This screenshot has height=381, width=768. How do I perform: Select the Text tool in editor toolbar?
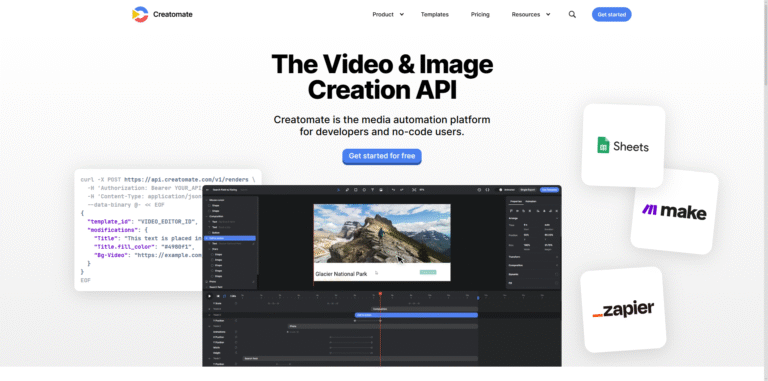point(372,190)
